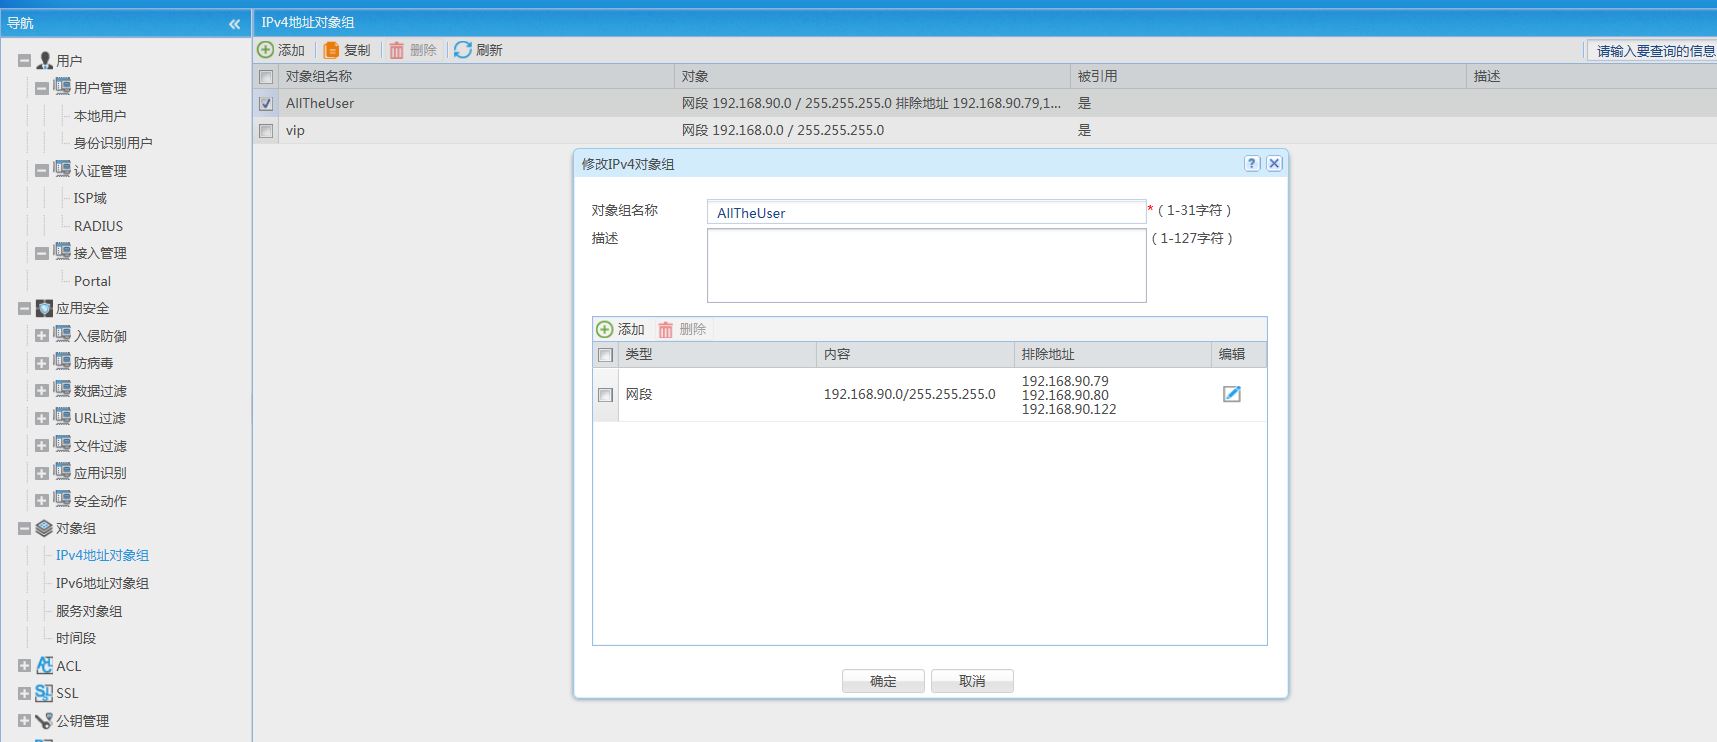The height and width of the screenshot is (742, 1717).
Task: Collapse the 对象组 tree node
Action: [24, 529]
